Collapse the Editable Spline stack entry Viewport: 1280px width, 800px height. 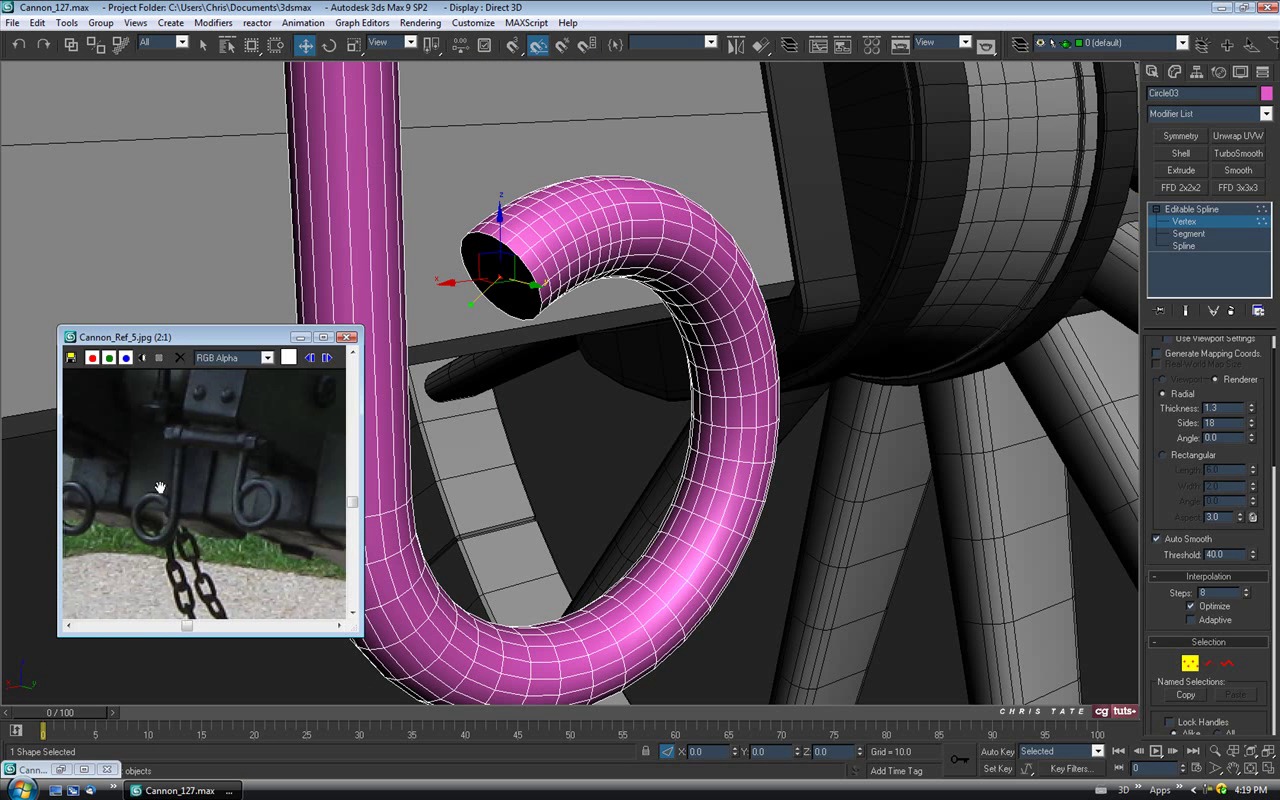1157,209
